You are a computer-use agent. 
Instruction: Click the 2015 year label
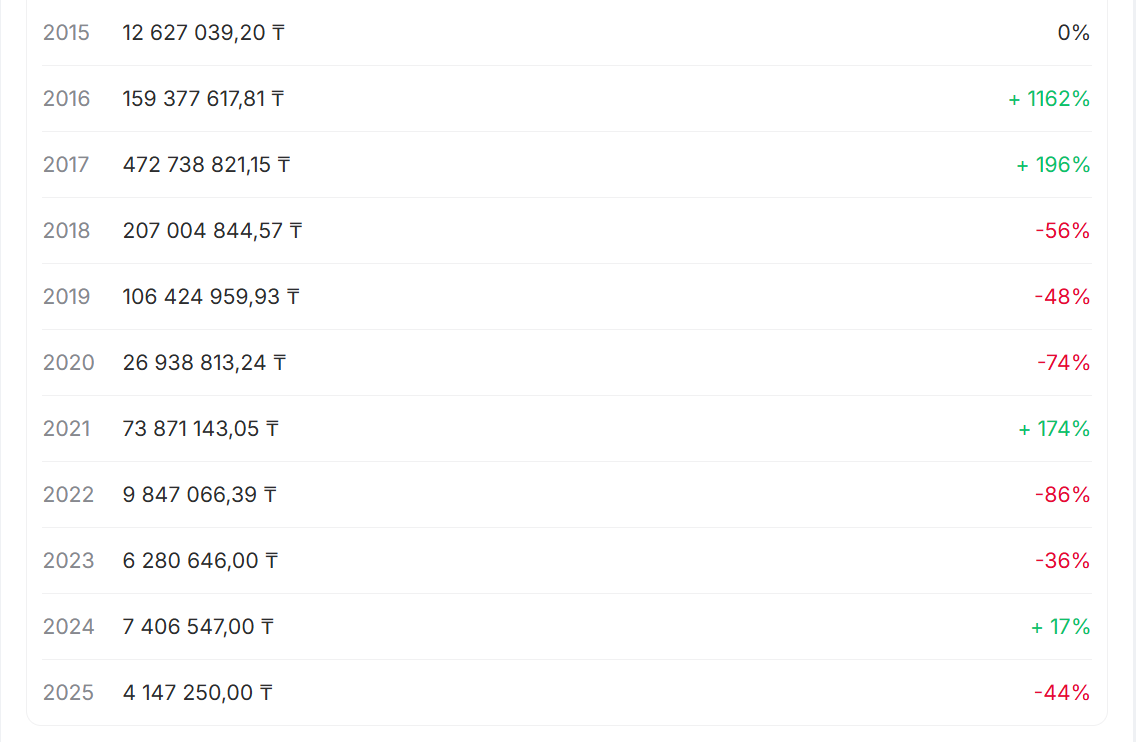66,33
